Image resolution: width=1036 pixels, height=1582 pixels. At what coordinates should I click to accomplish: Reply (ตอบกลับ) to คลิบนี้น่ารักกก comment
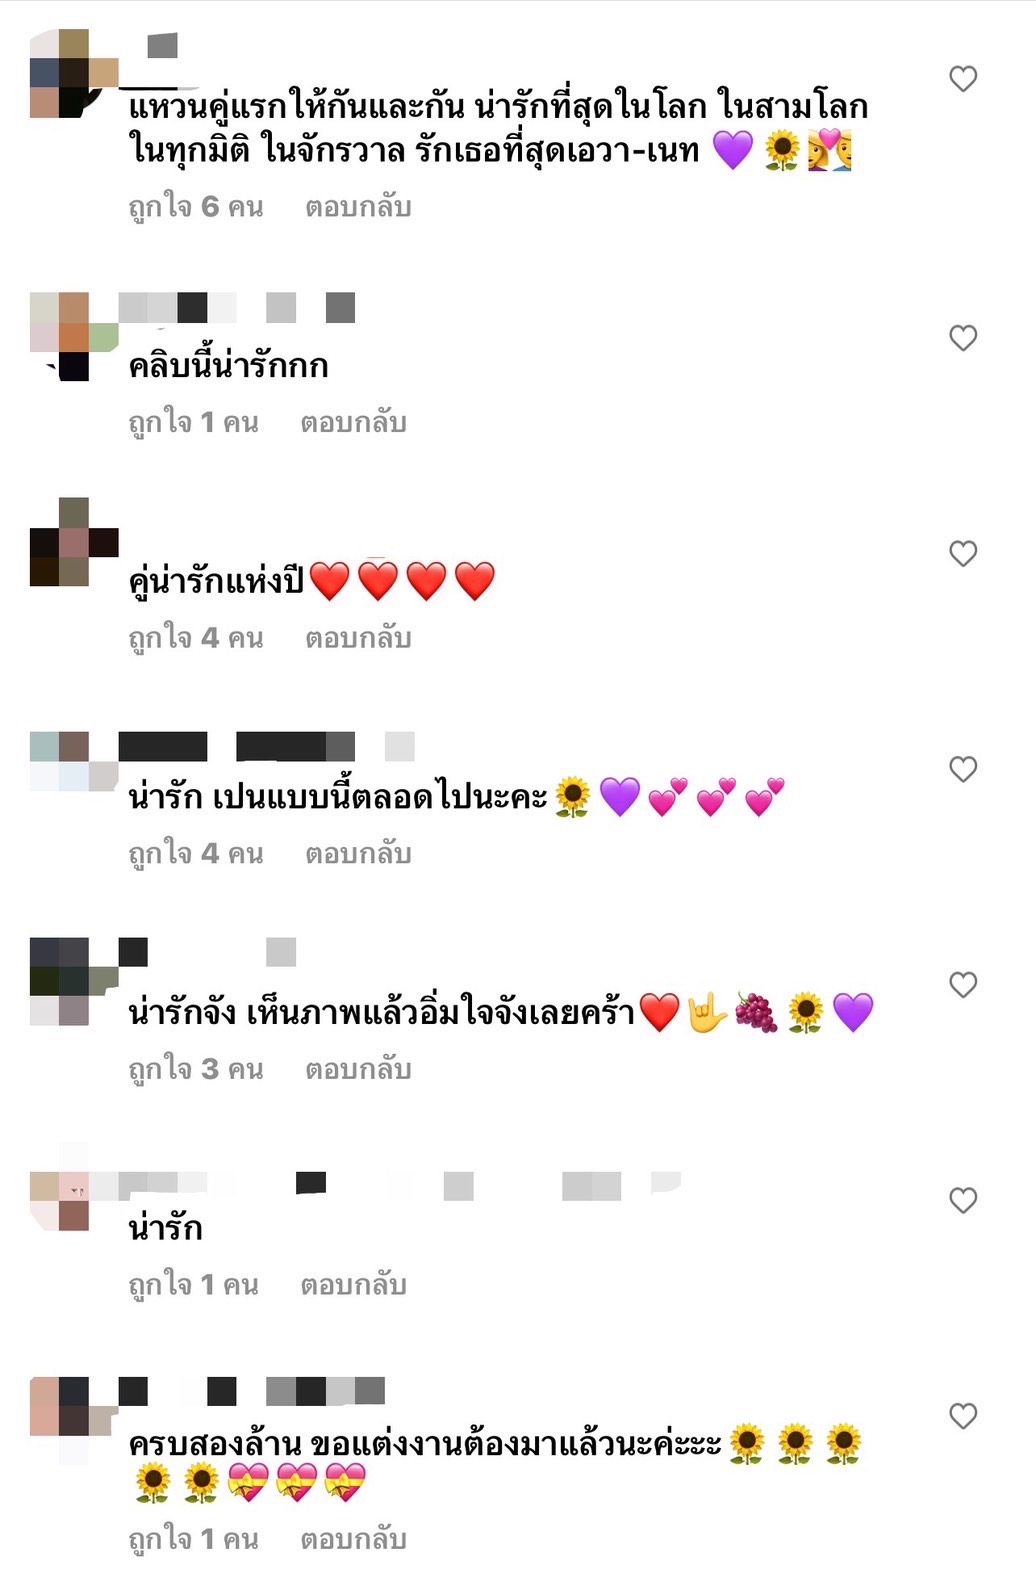pos(353,423)
